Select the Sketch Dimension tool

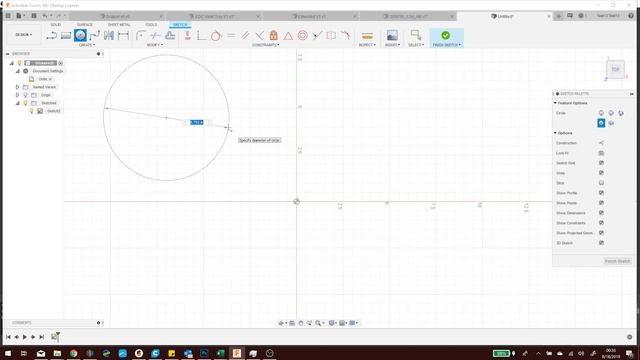(x=123, y=36)
